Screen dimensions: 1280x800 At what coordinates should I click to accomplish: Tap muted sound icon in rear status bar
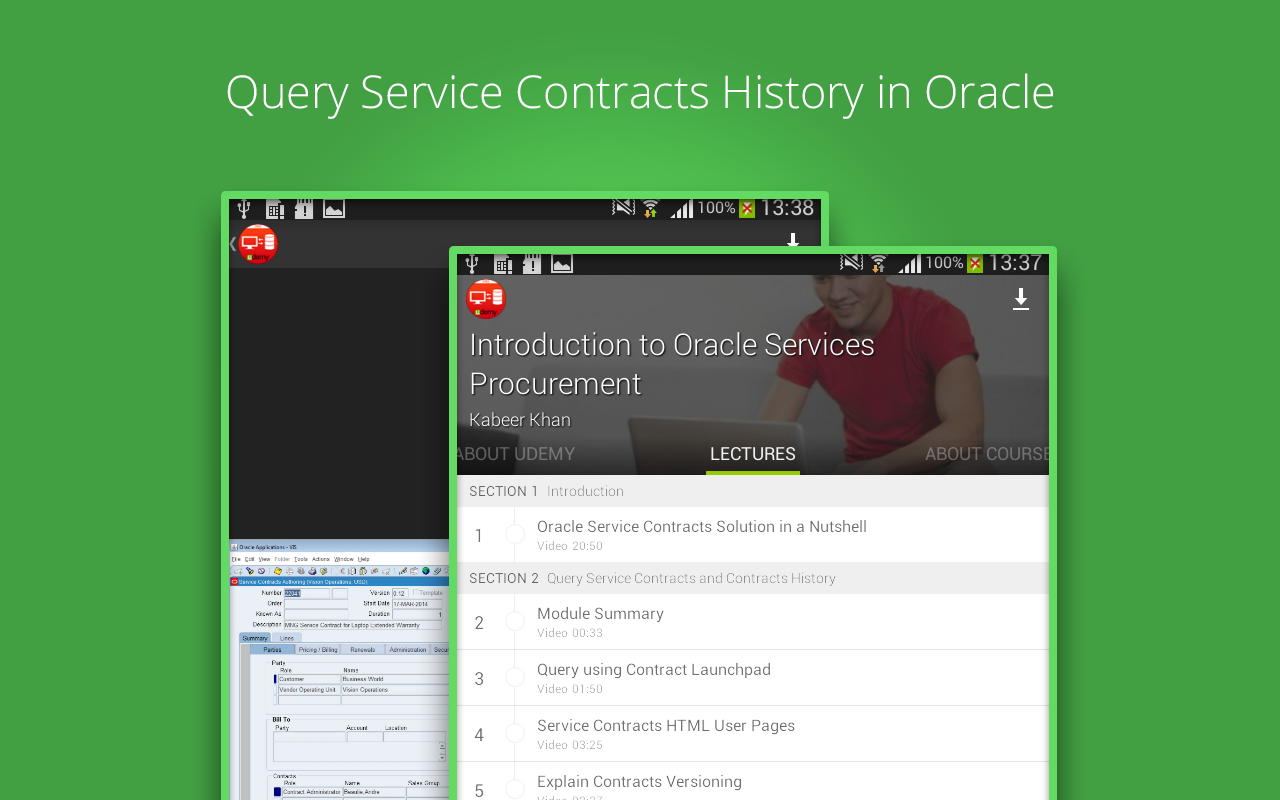tap(624, 208)
